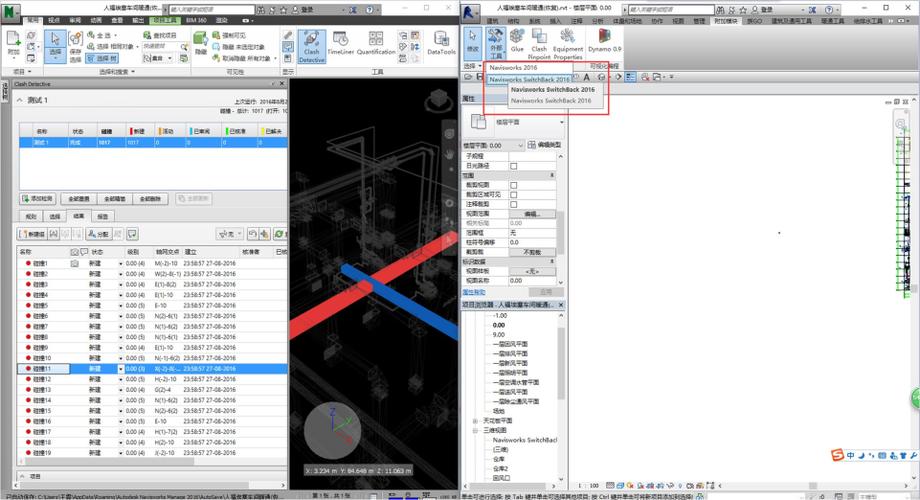Click the 编辑类型 button in Revit properties
The height and width of the screenshot is (500, 920).
pos(544,145)
